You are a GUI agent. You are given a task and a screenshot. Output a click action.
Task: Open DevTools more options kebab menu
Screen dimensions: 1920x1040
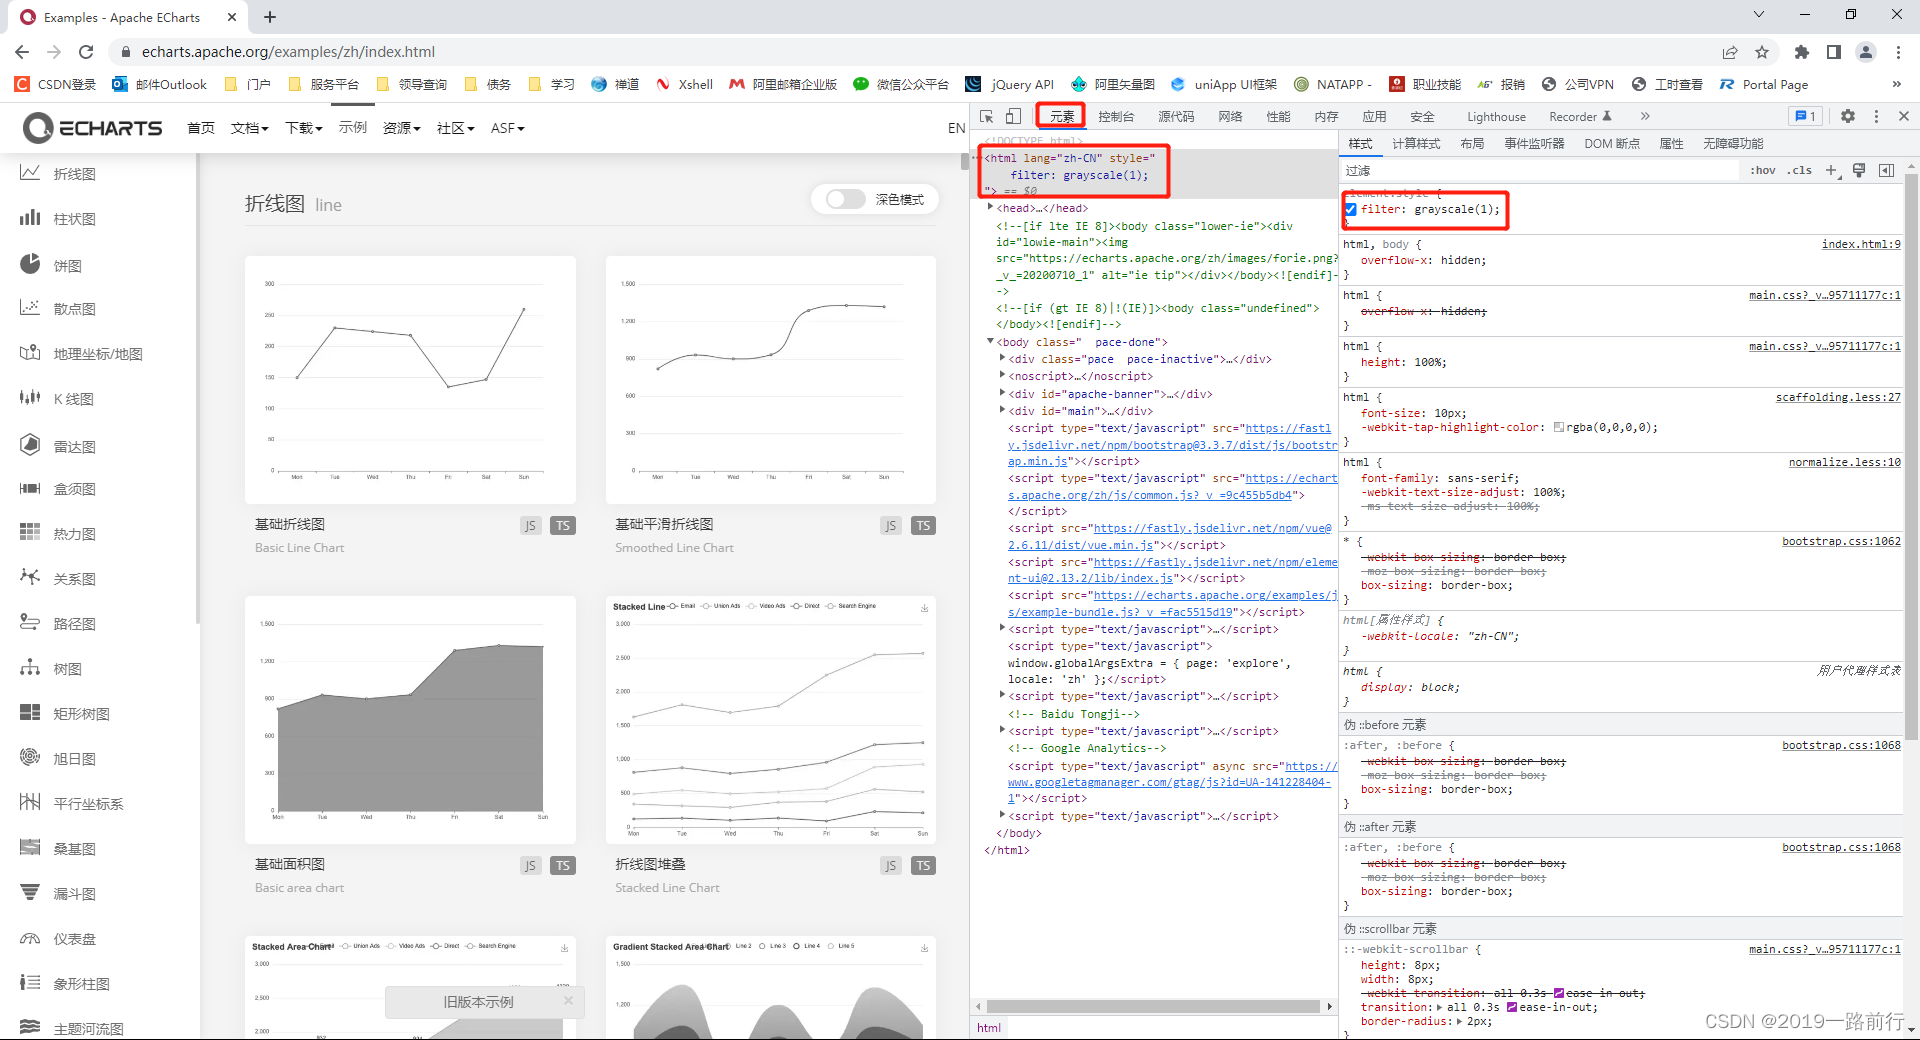1876,116
